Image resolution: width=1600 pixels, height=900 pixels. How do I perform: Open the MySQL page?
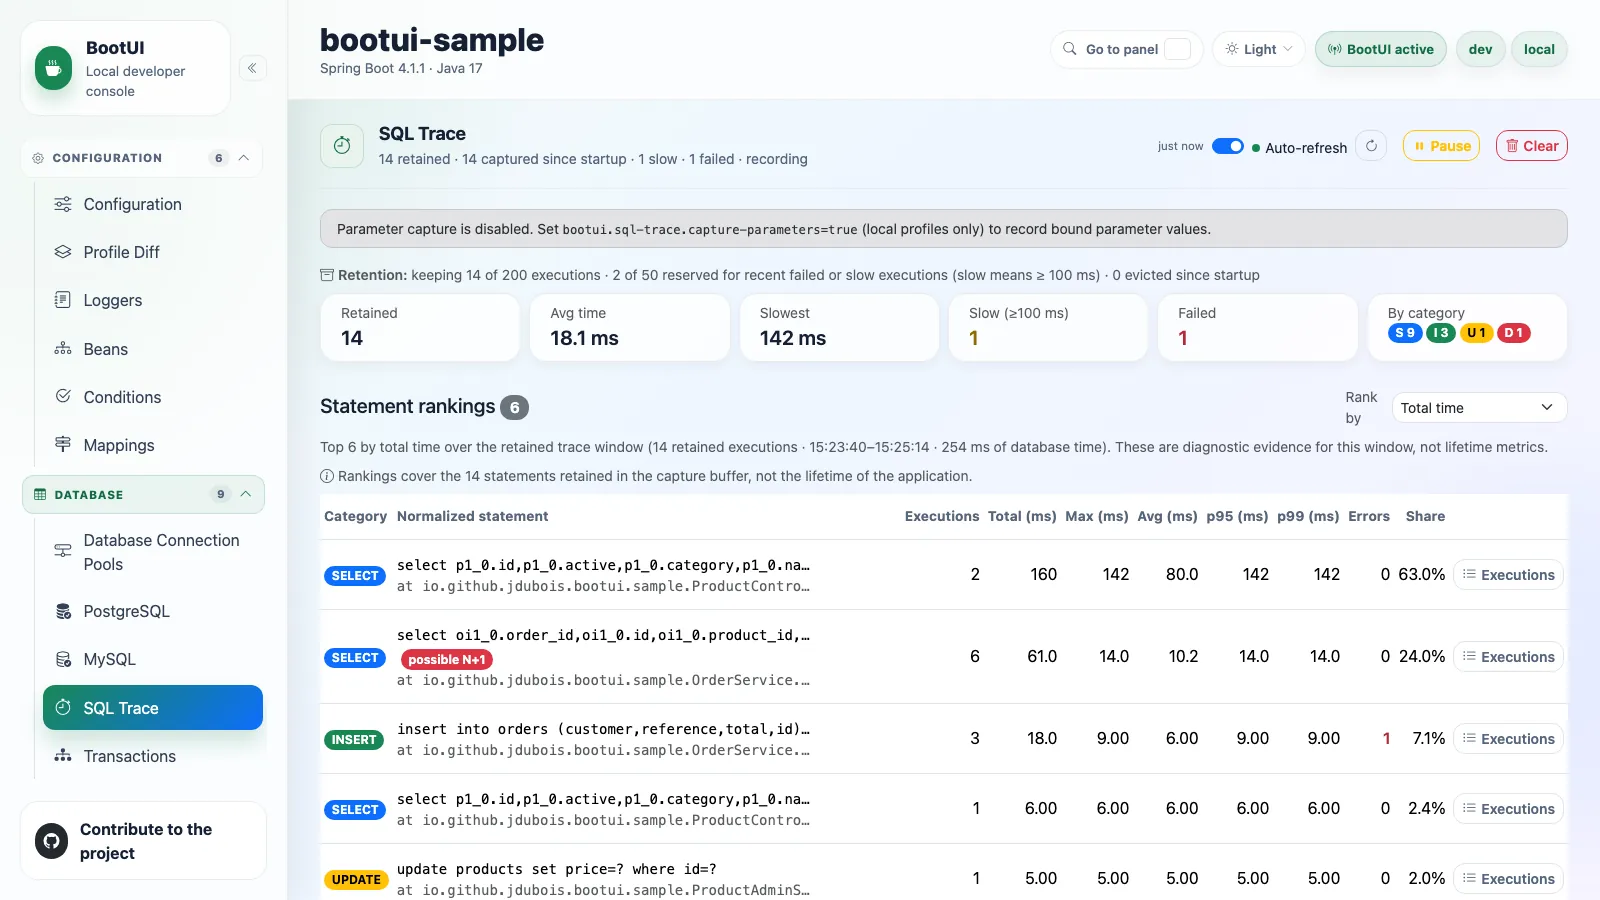[x=153, y=659]
